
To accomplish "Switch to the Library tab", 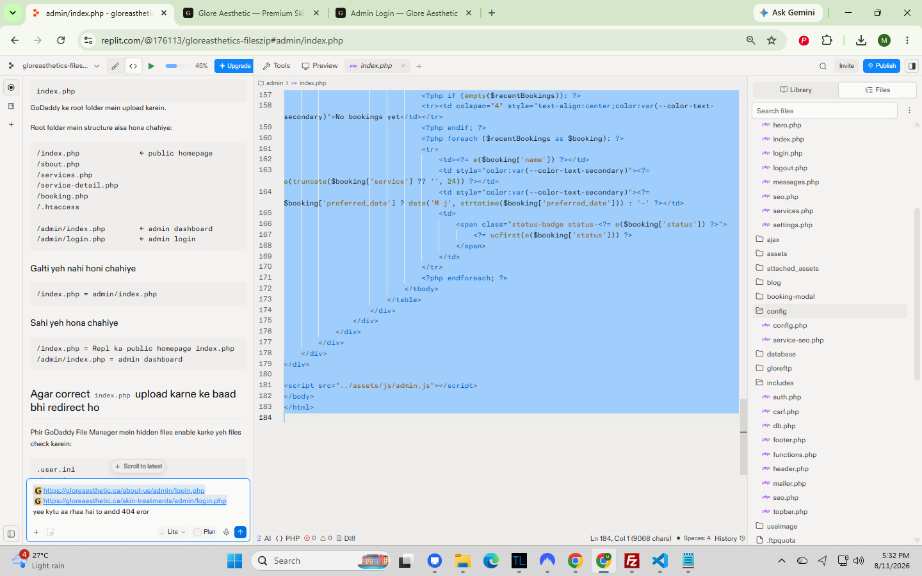I will pyautogui.click(x=796, y=90).
